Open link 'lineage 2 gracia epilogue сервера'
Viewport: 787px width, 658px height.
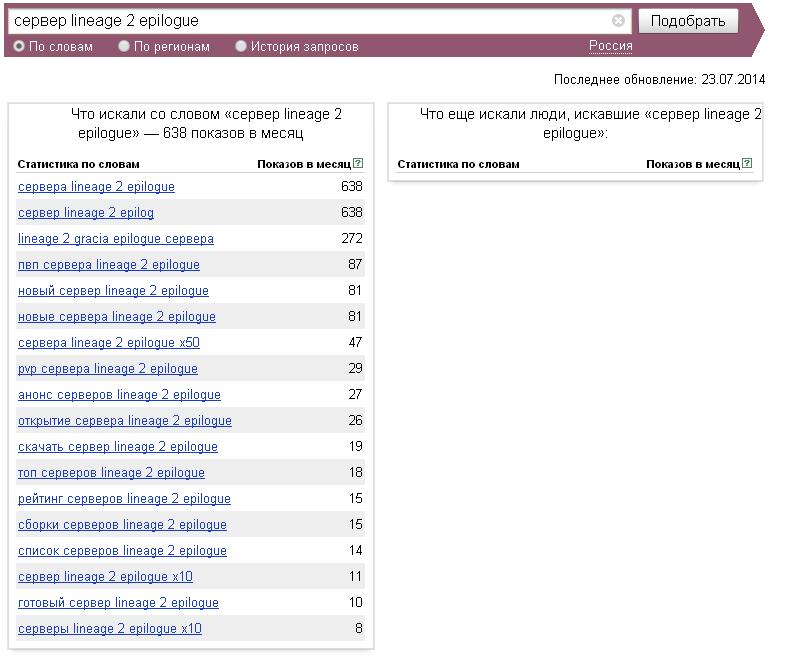click(116, 239)
